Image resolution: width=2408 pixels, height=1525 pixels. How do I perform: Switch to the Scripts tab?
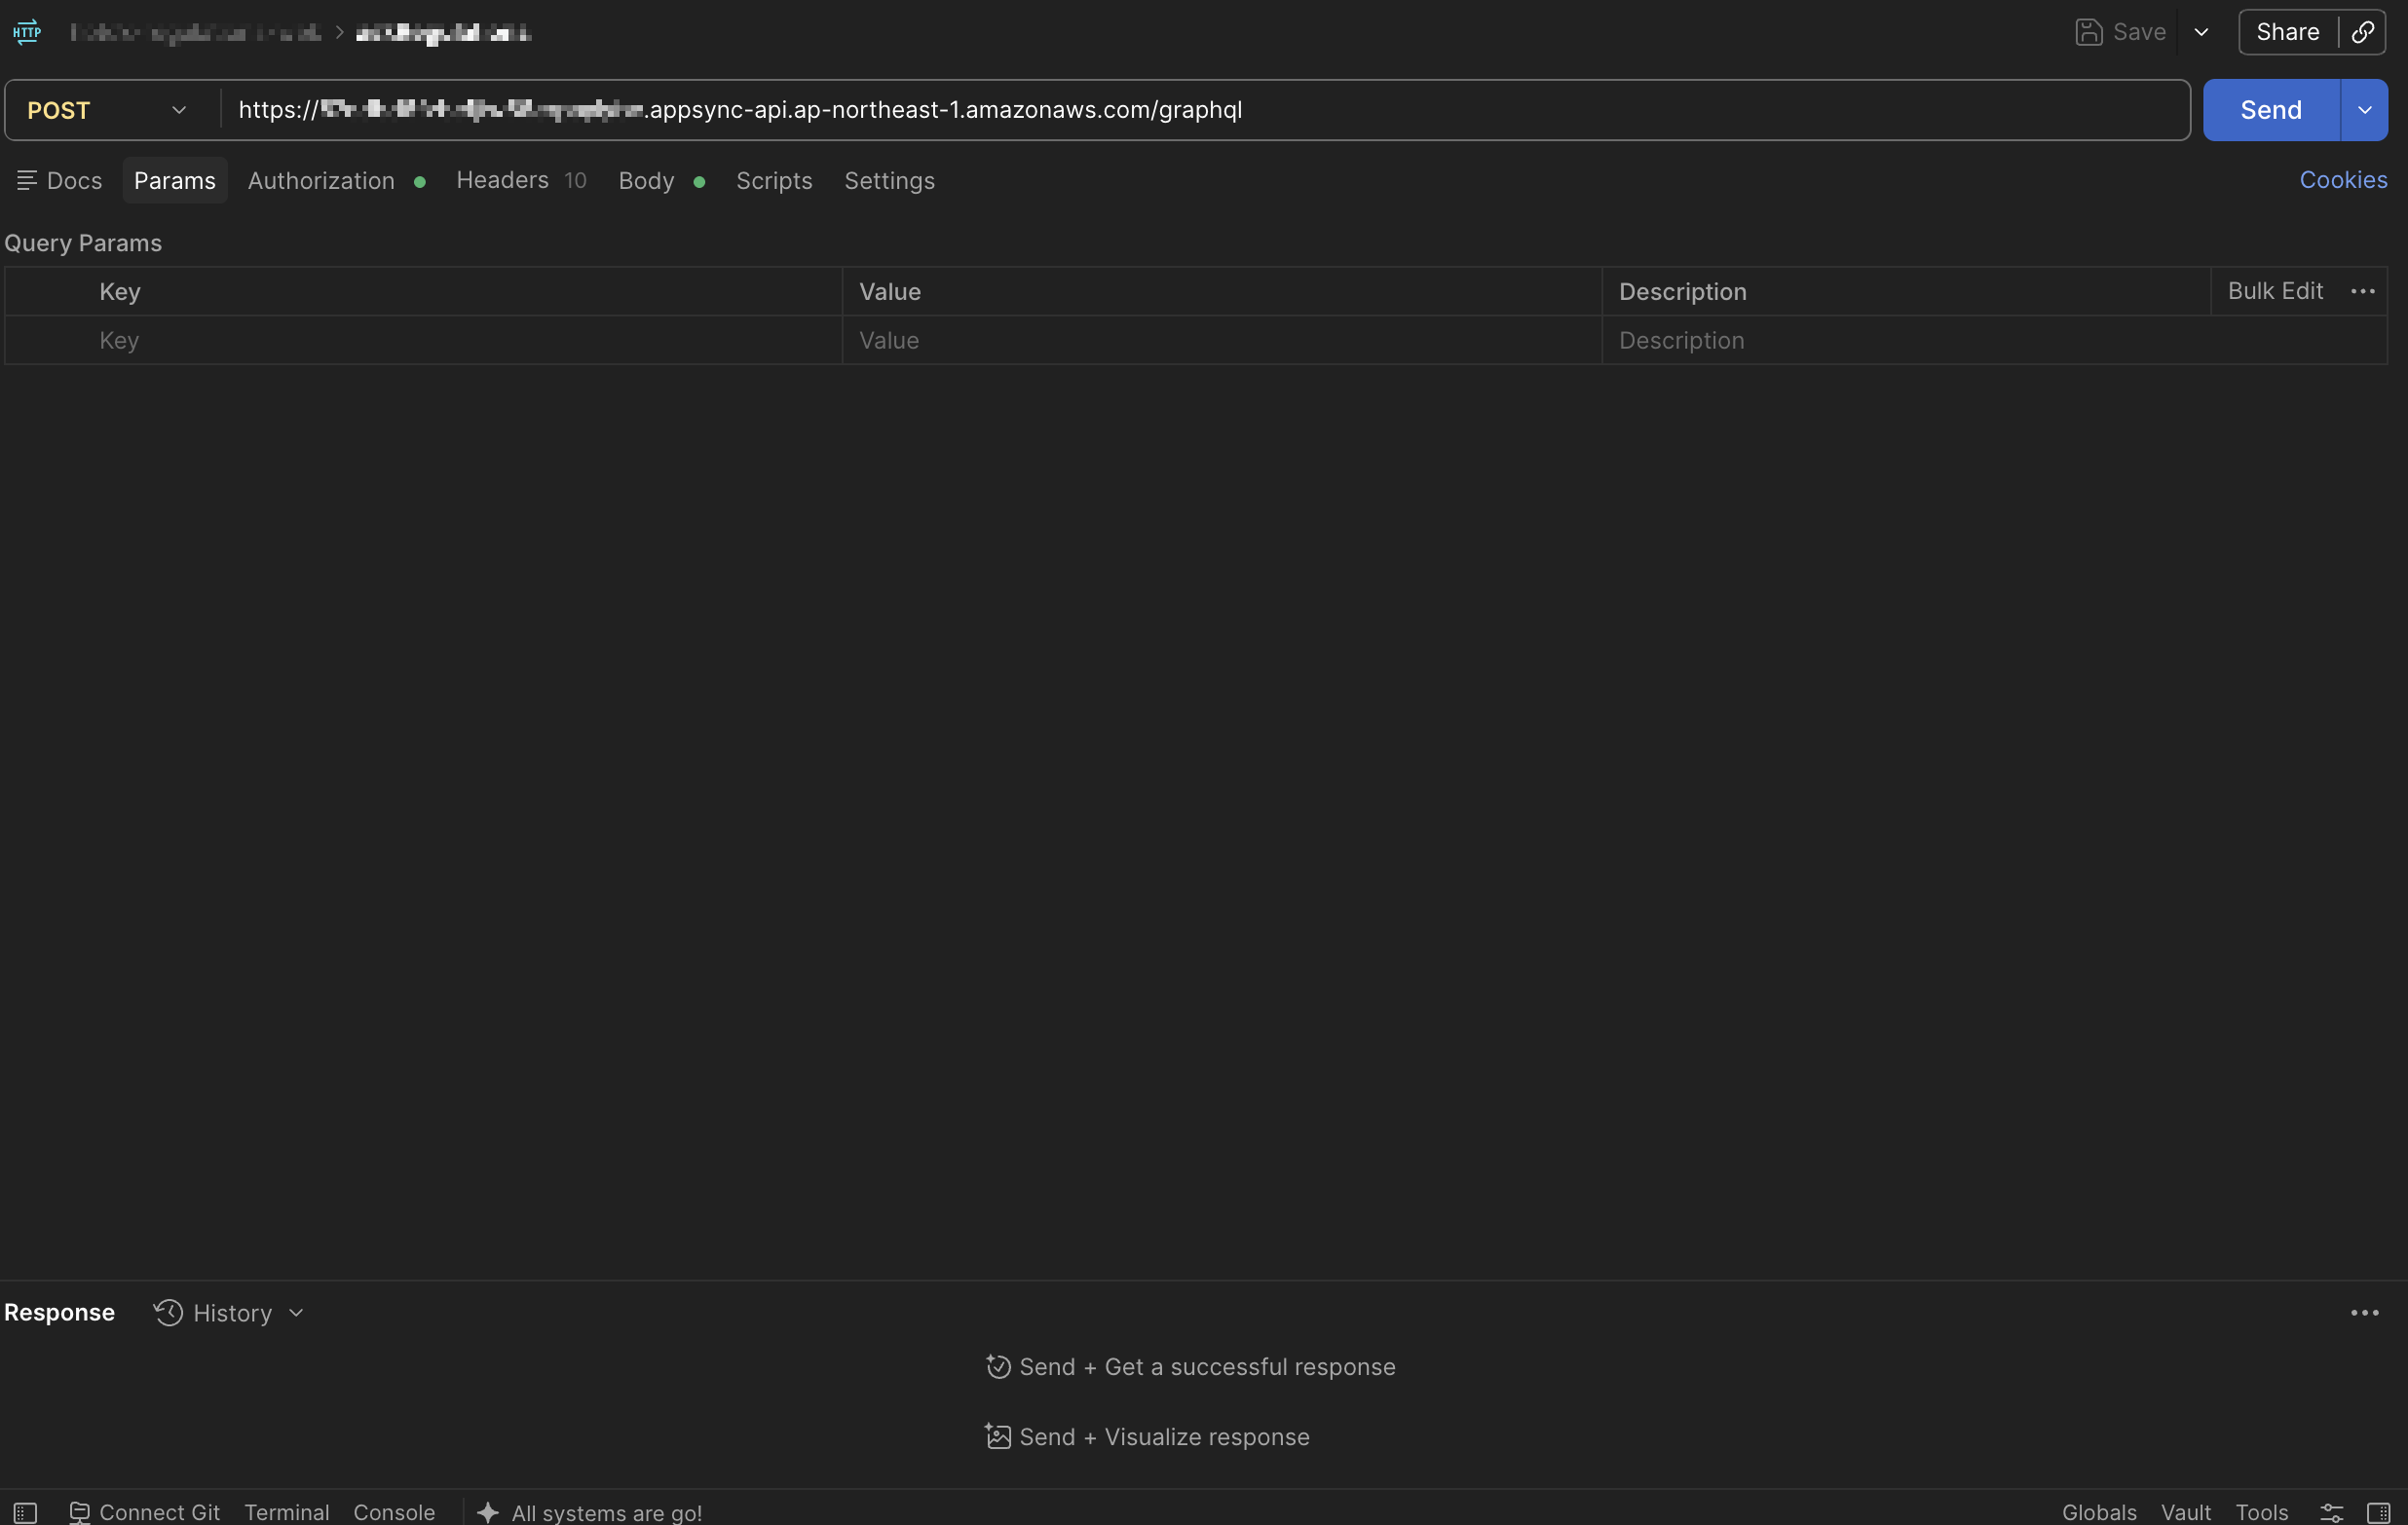774,181
